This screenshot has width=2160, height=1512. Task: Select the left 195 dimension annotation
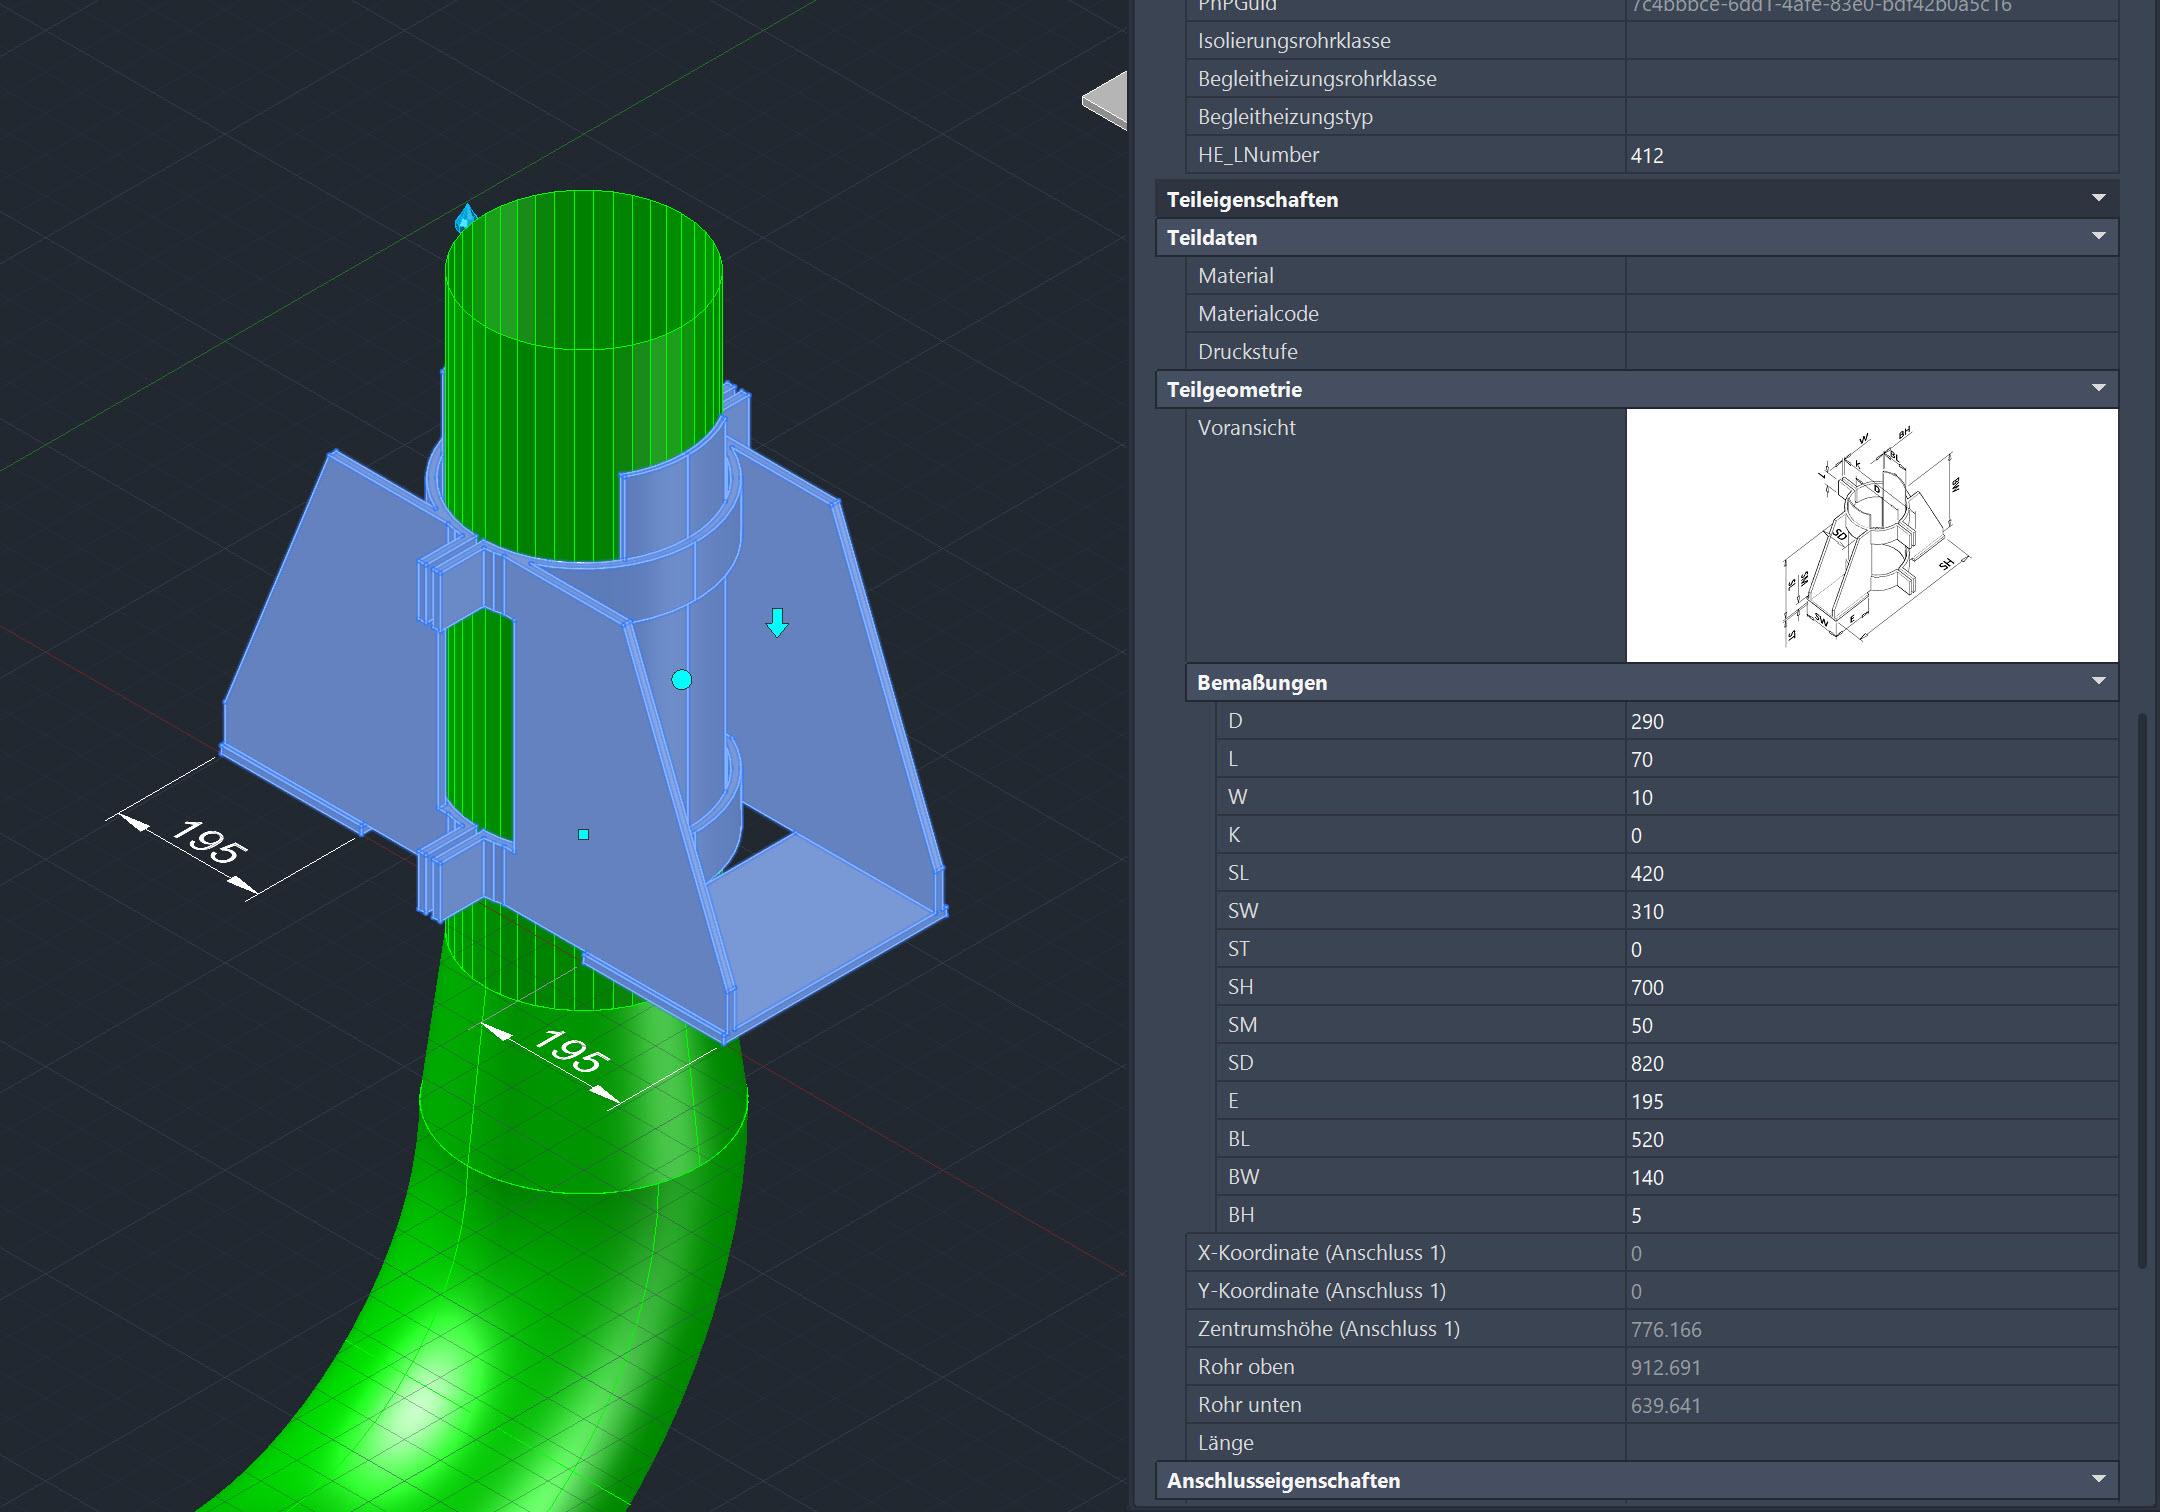(x=208, y=841)
